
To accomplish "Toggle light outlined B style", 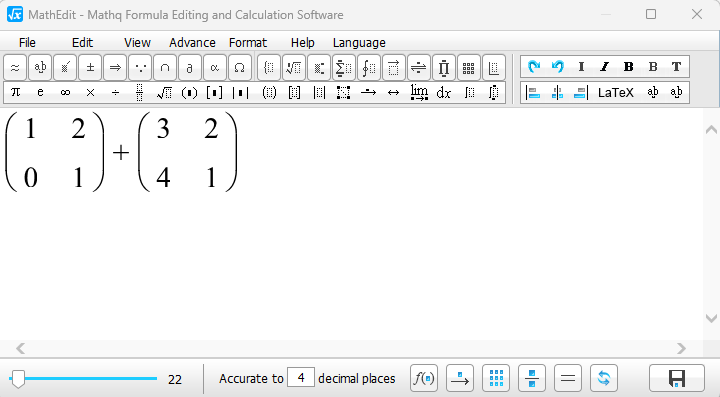I will pyautogui.click(x=652, y=67).
